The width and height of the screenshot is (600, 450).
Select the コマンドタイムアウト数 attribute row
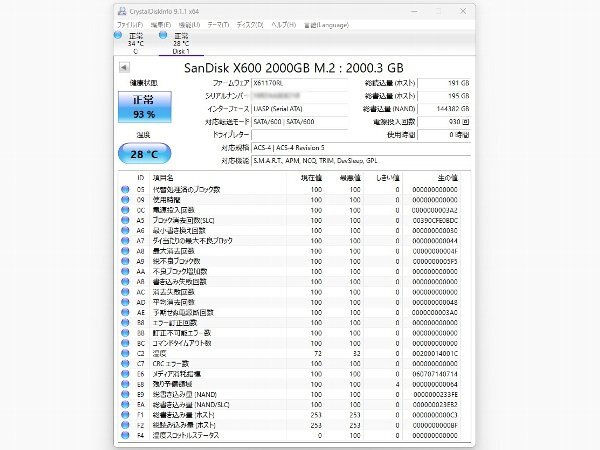point(291,343)
